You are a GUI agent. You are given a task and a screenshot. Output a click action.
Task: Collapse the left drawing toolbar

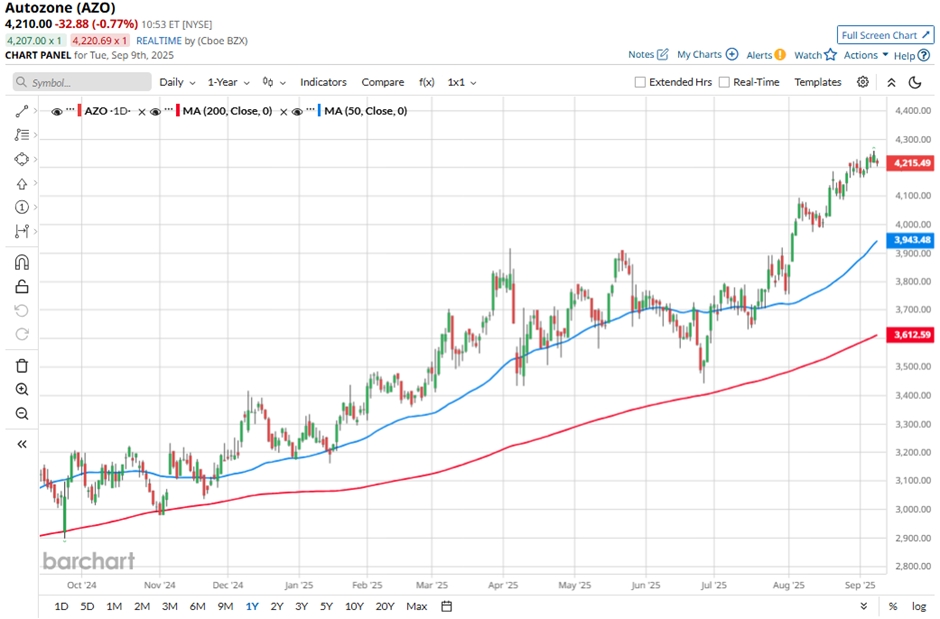click(22, 444)
